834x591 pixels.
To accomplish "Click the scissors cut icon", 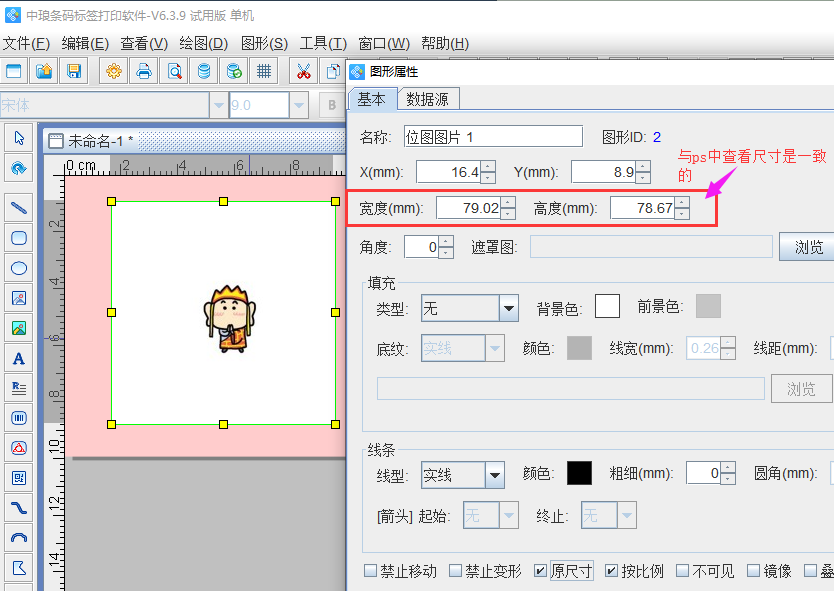I will (x=304, y=71).
